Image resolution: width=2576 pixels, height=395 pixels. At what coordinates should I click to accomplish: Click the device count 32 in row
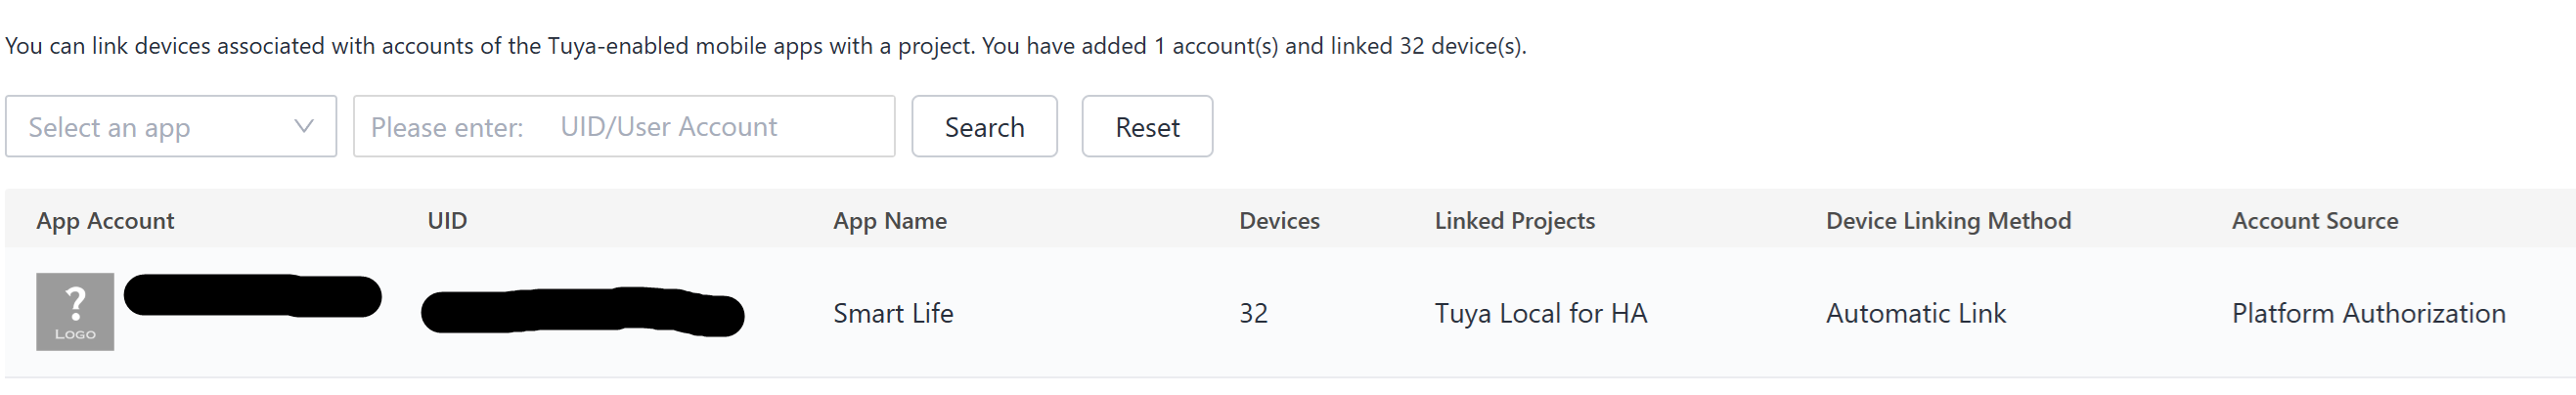point(1253,313)
